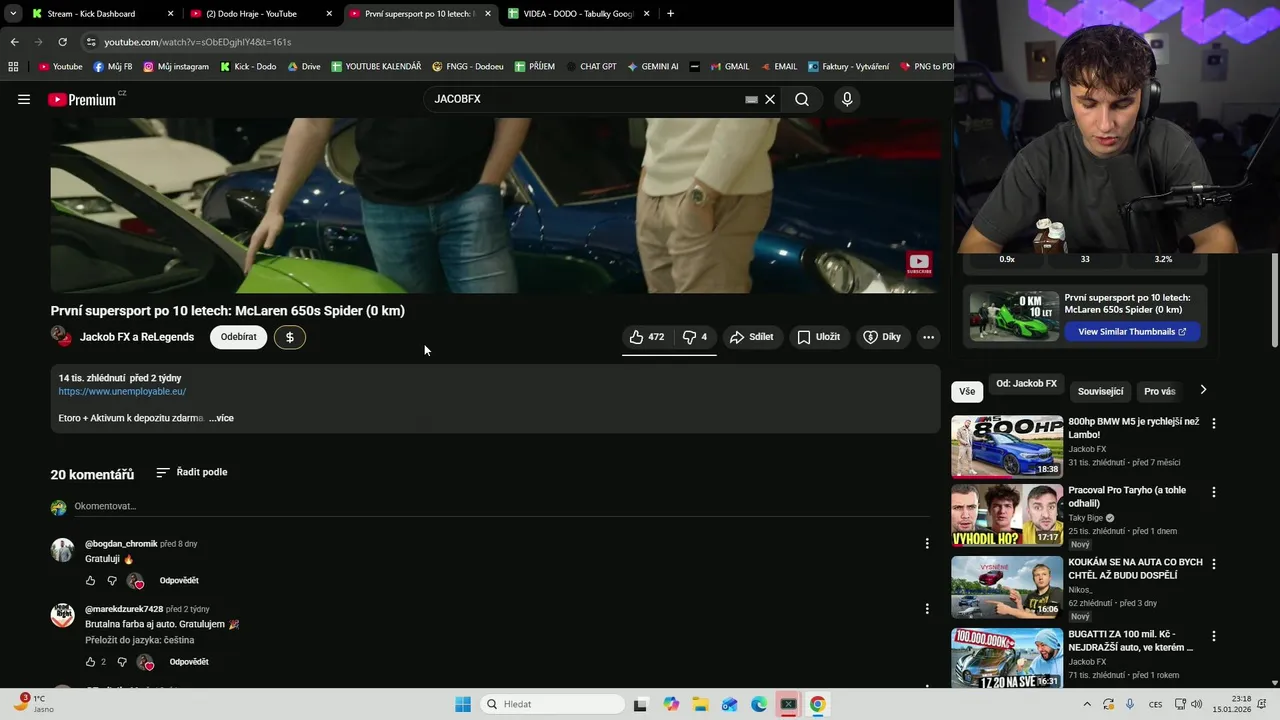Save video with Uložit button

pyautogui.click(x=818, y=337)
